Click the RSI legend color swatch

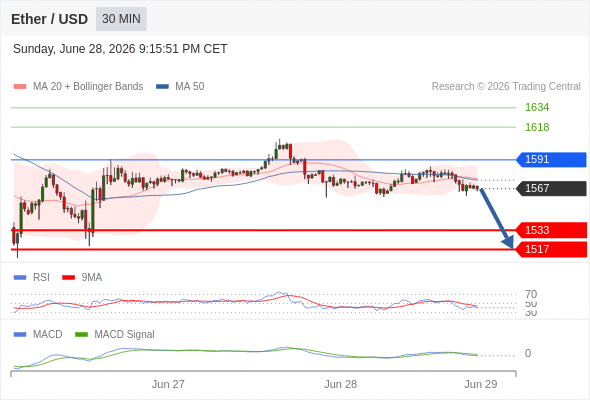[20, 278]
